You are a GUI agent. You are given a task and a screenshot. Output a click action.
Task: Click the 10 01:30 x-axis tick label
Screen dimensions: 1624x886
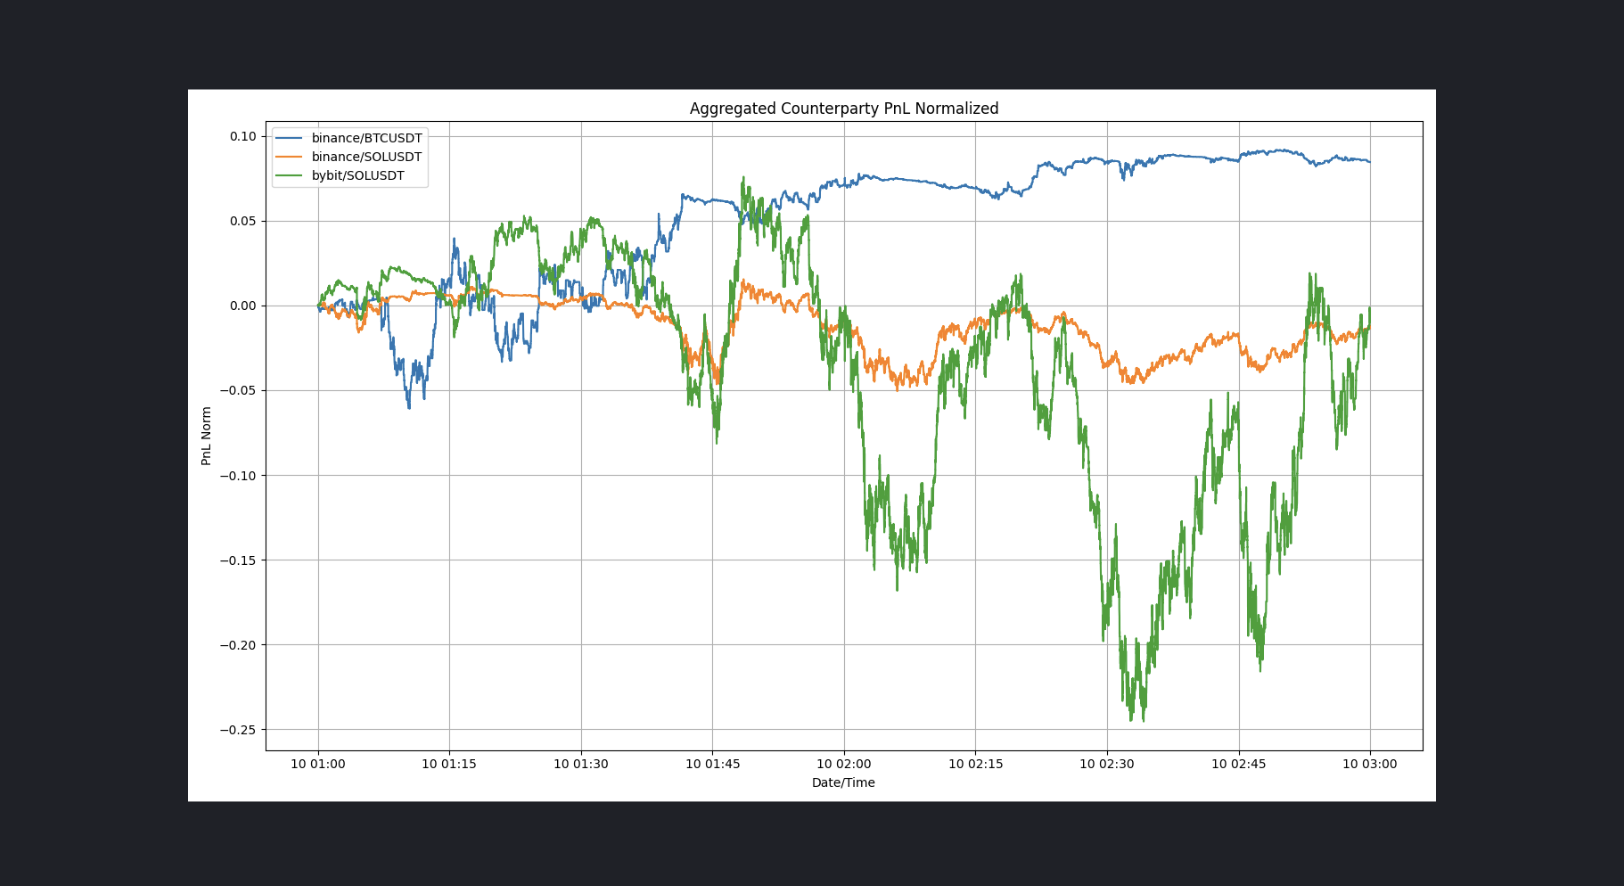point(581,764)
